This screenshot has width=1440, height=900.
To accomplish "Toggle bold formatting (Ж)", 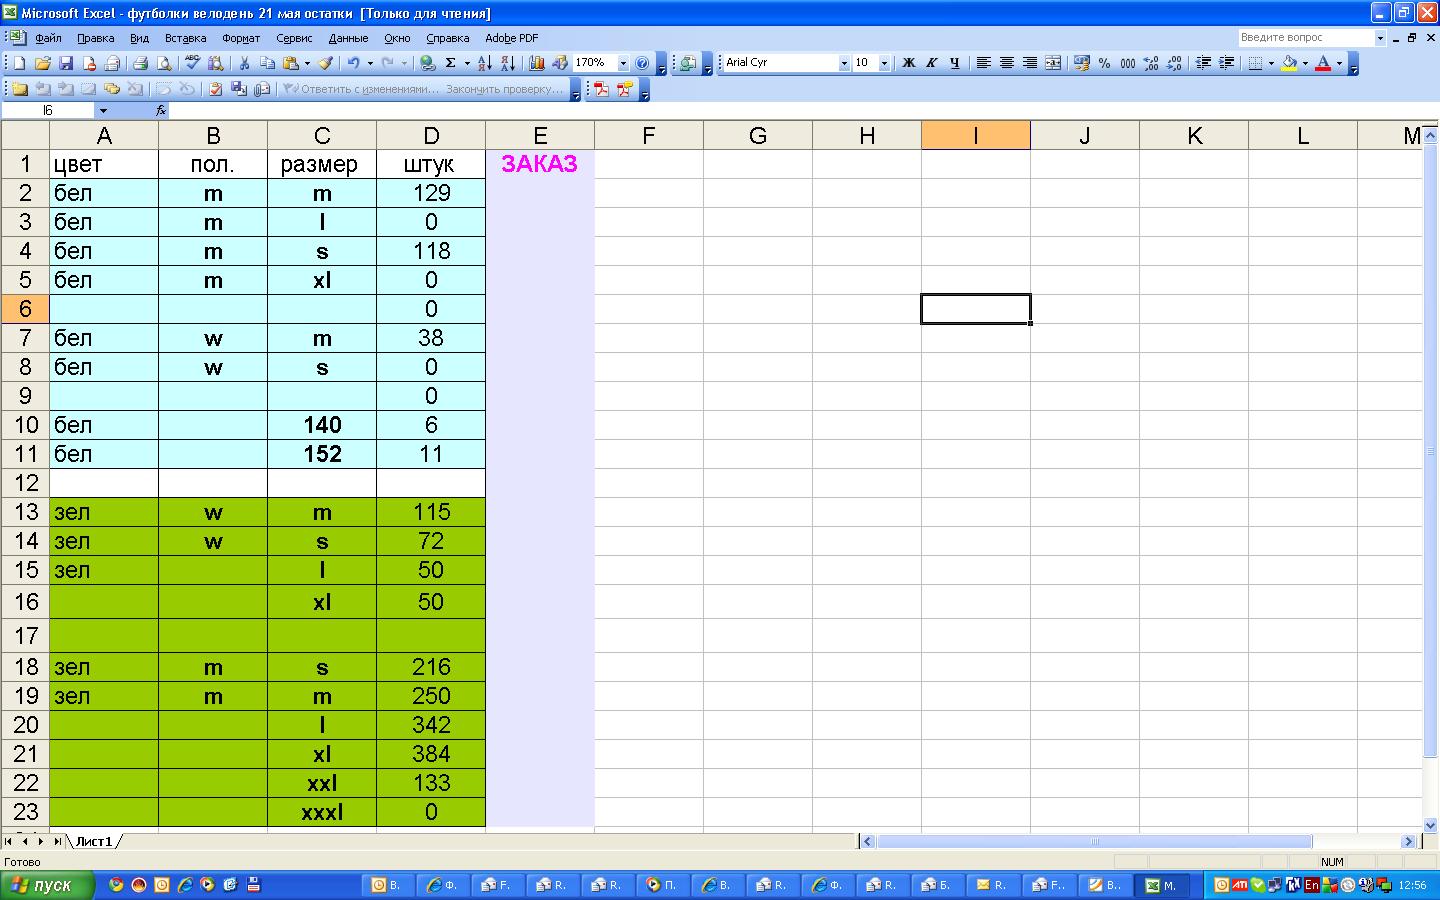I will pos(908,63).
